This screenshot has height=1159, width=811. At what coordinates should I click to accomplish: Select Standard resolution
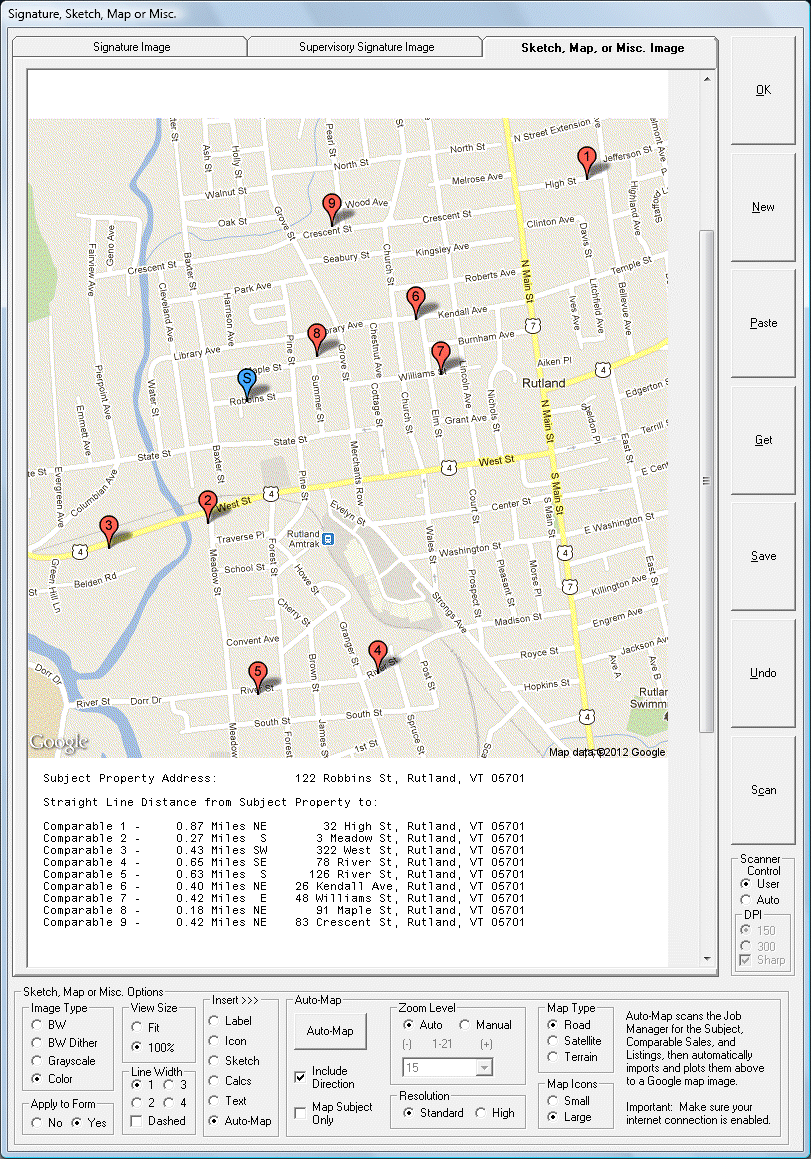[x=434, y=1113]
